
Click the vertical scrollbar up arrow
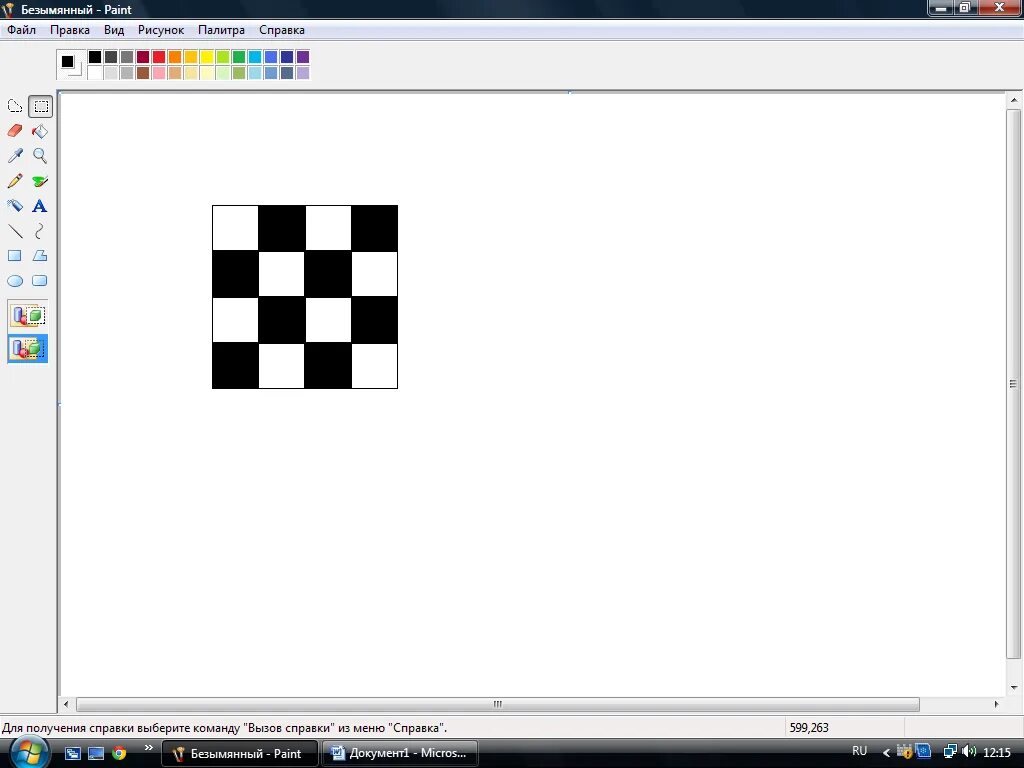coord(1014,101)
